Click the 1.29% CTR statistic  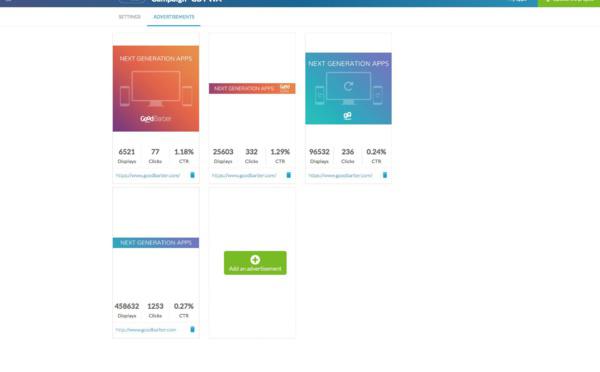point(280,155)
